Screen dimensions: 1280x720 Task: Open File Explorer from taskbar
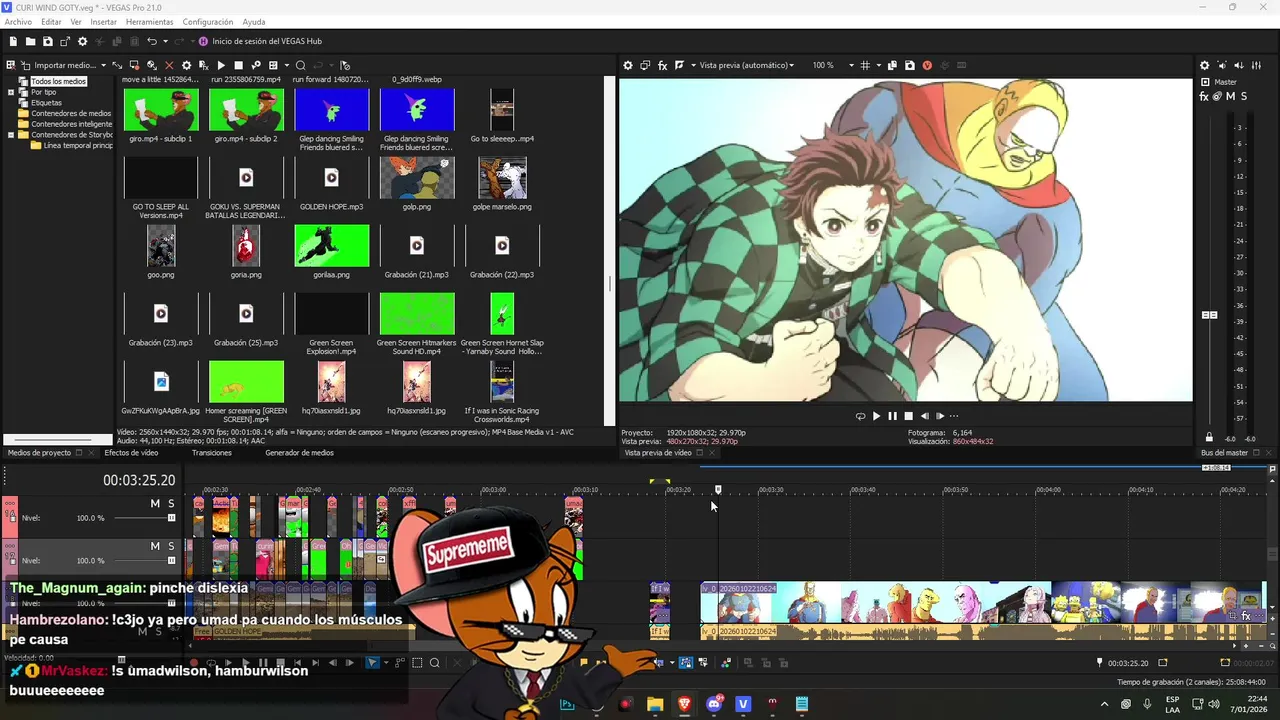655,704
